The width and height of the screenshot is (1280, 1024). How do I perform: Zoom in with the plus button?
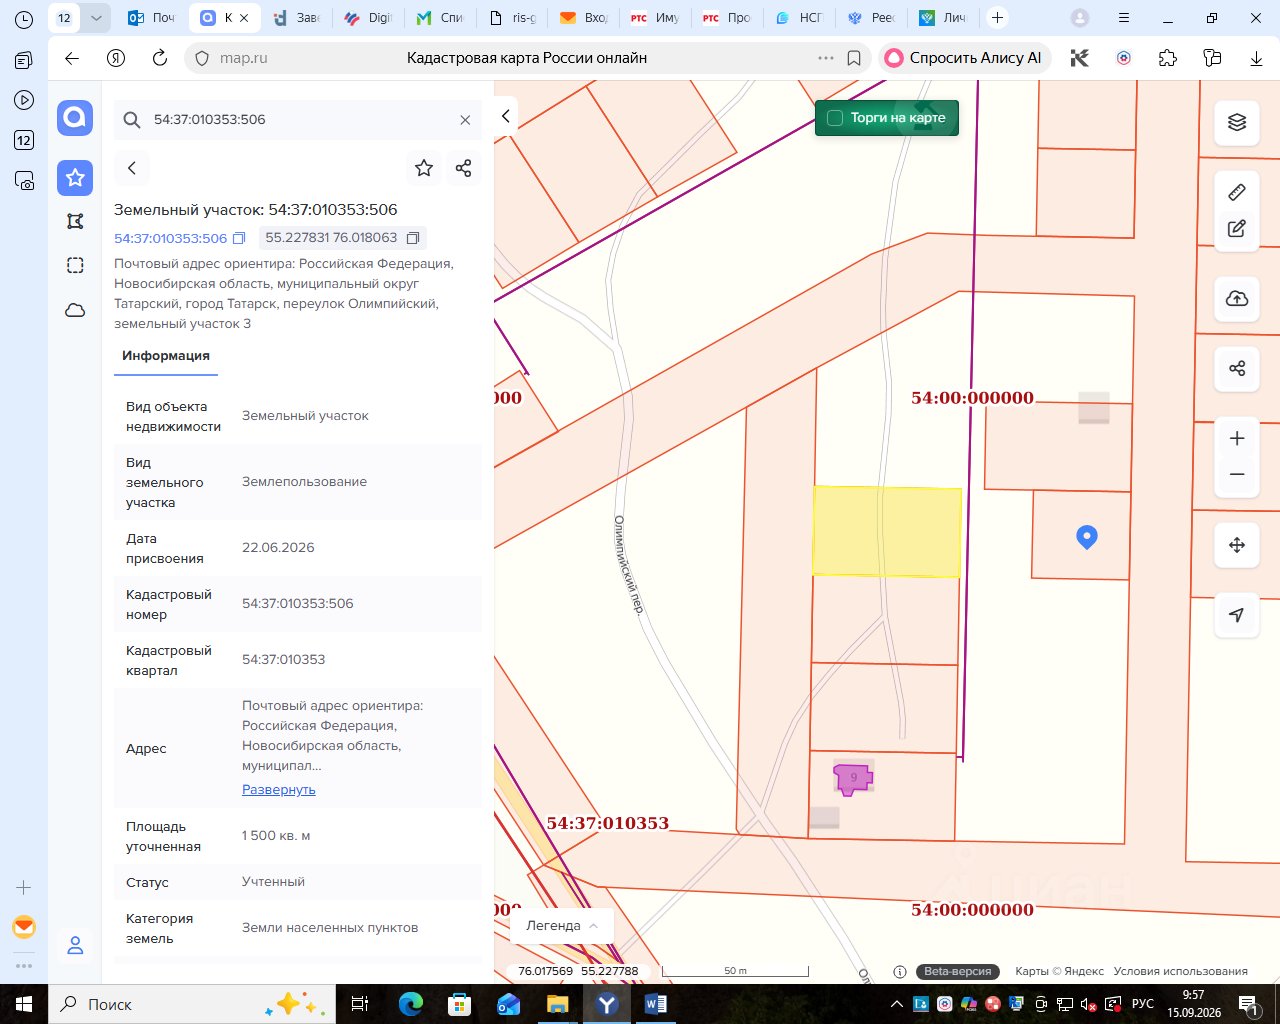click(1237, 438)
